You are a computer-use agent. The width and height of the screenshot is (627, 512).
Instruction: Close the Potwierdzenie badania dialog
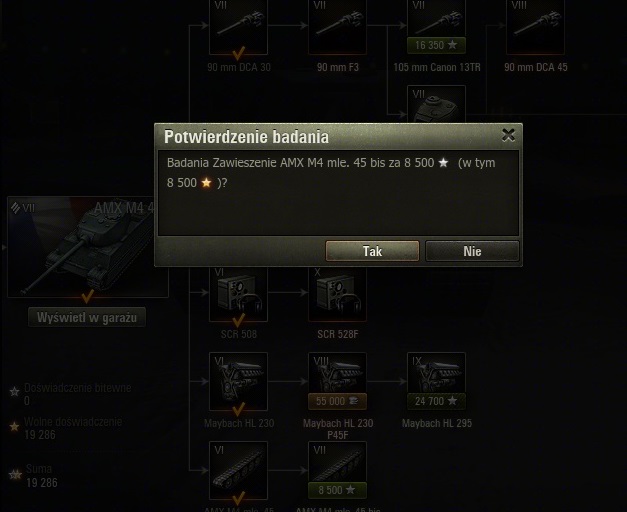508,135
